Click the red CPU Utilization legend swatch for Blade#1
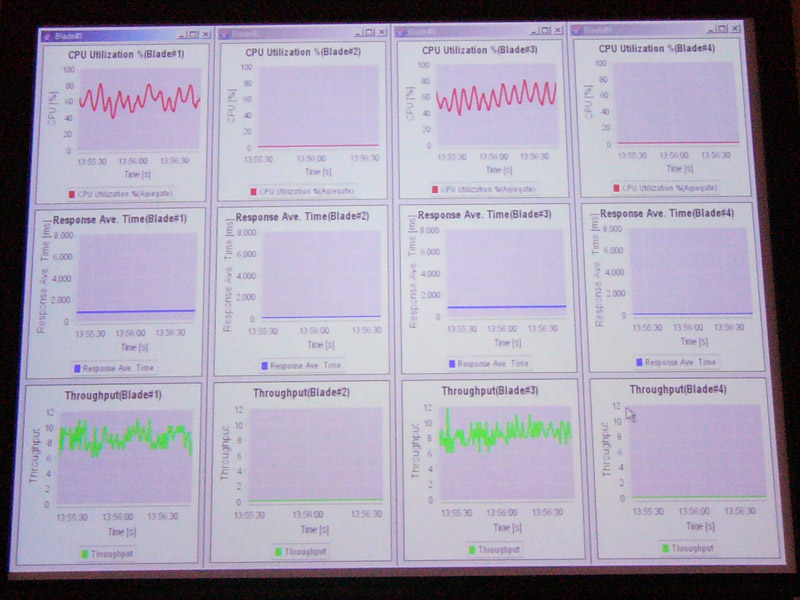Image resolution: width=800 pixels, height=600 pixels. tap(71, 194)
